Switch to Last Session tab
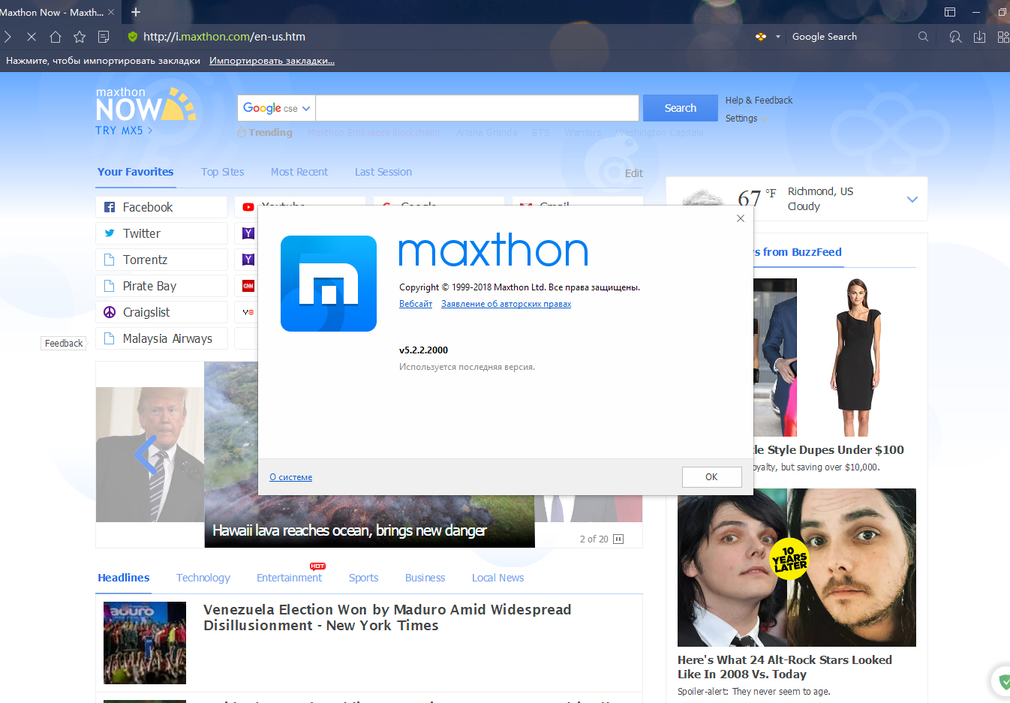Viewport: 1010px width, 703px height. coord(383,172)
